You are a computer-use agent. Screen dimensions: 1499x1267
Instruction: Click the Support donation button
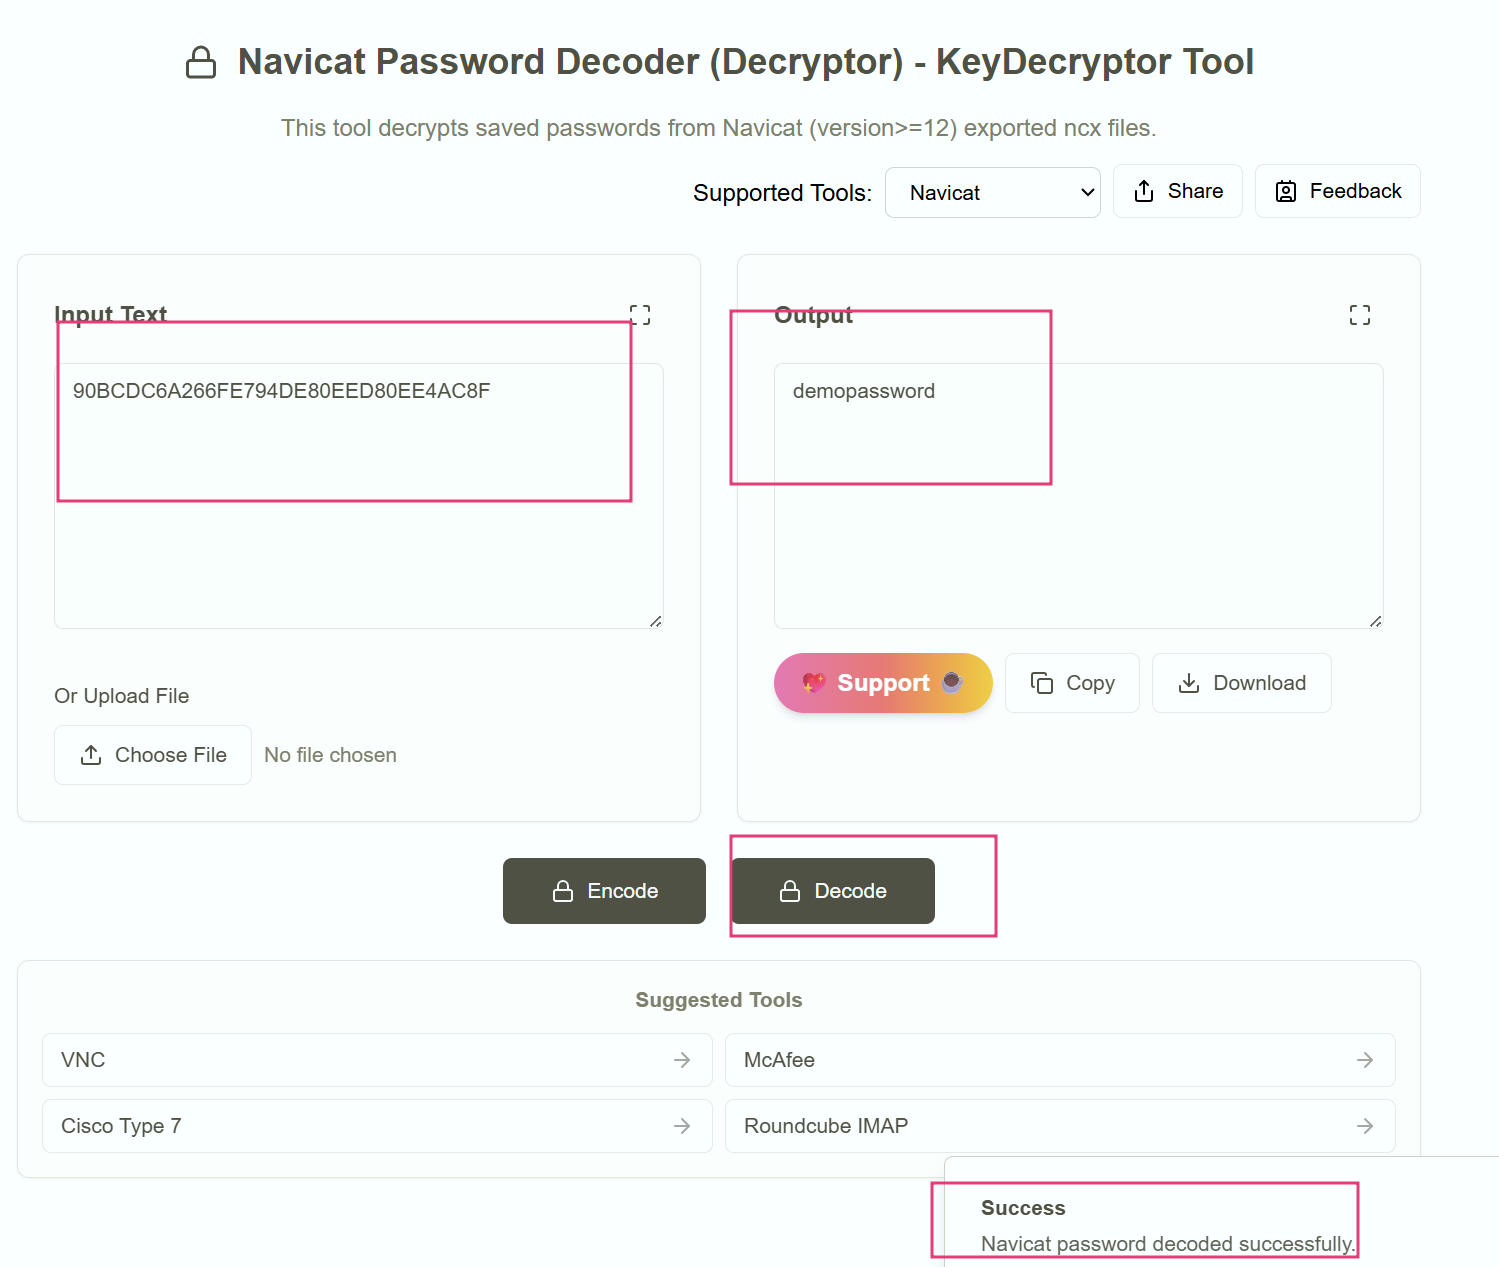coord(882,683)
